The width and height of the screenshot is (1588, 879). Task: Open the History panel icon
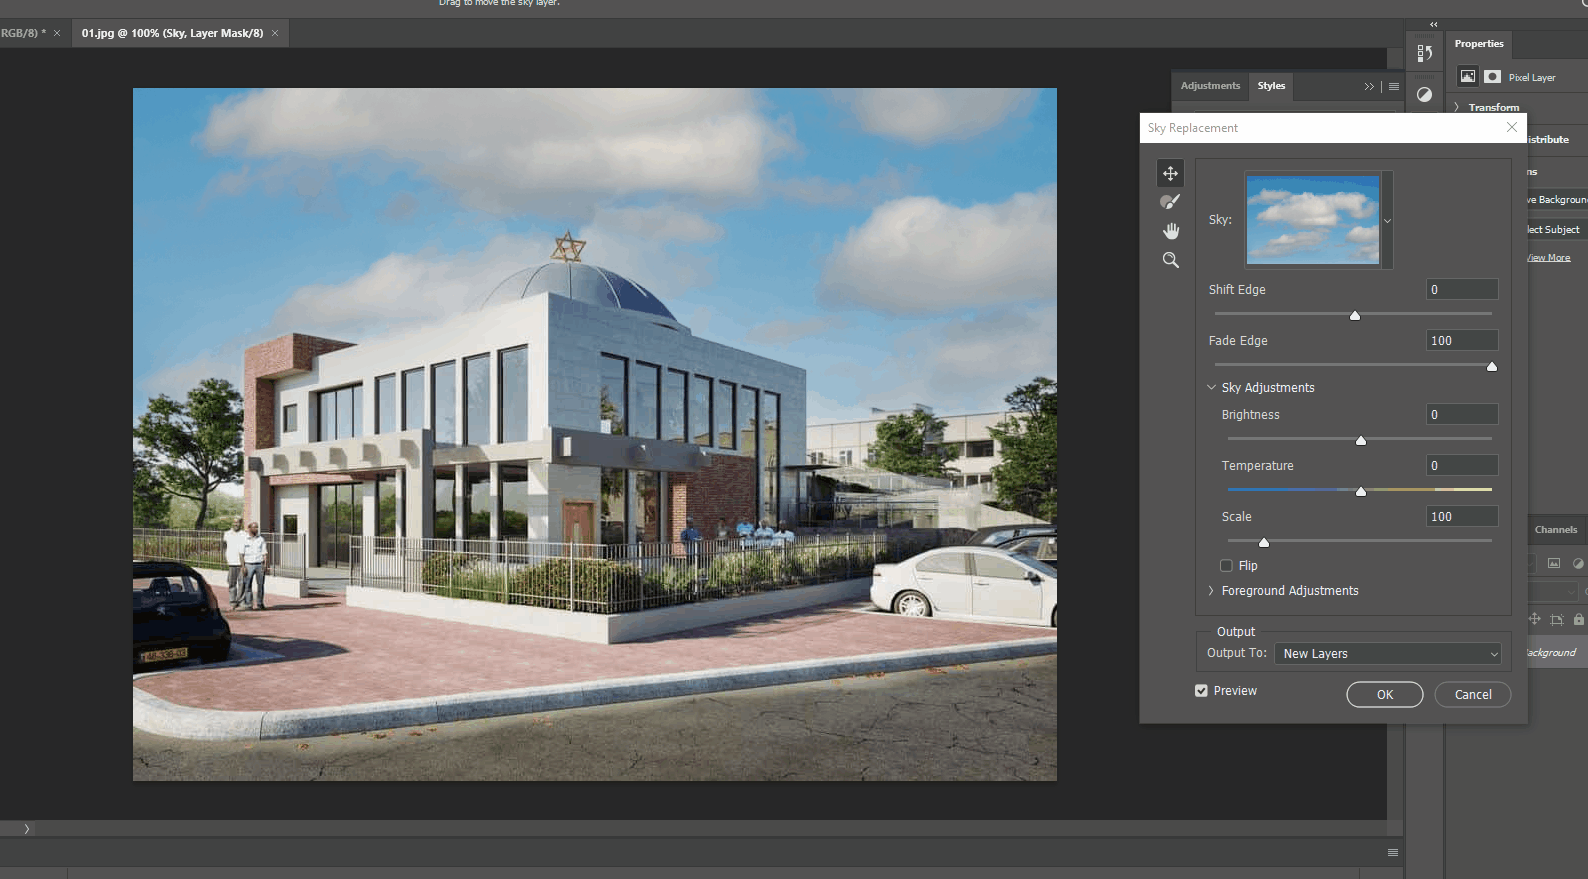[1424, 53]
